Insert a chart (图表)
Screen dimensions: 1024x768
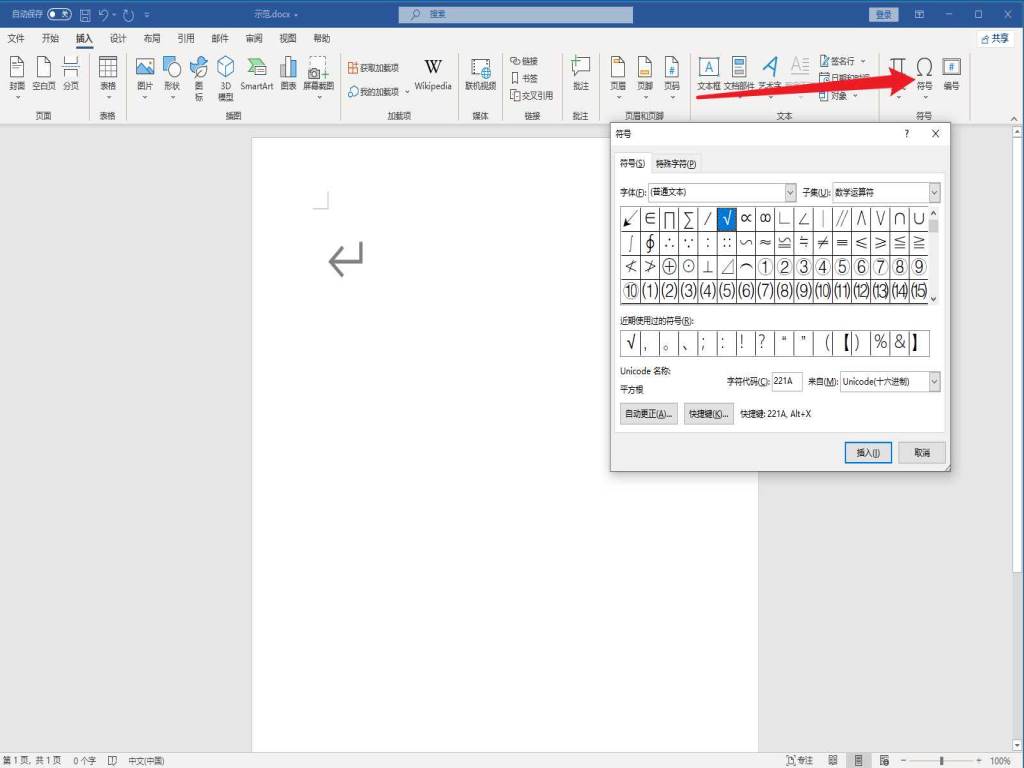288,73
